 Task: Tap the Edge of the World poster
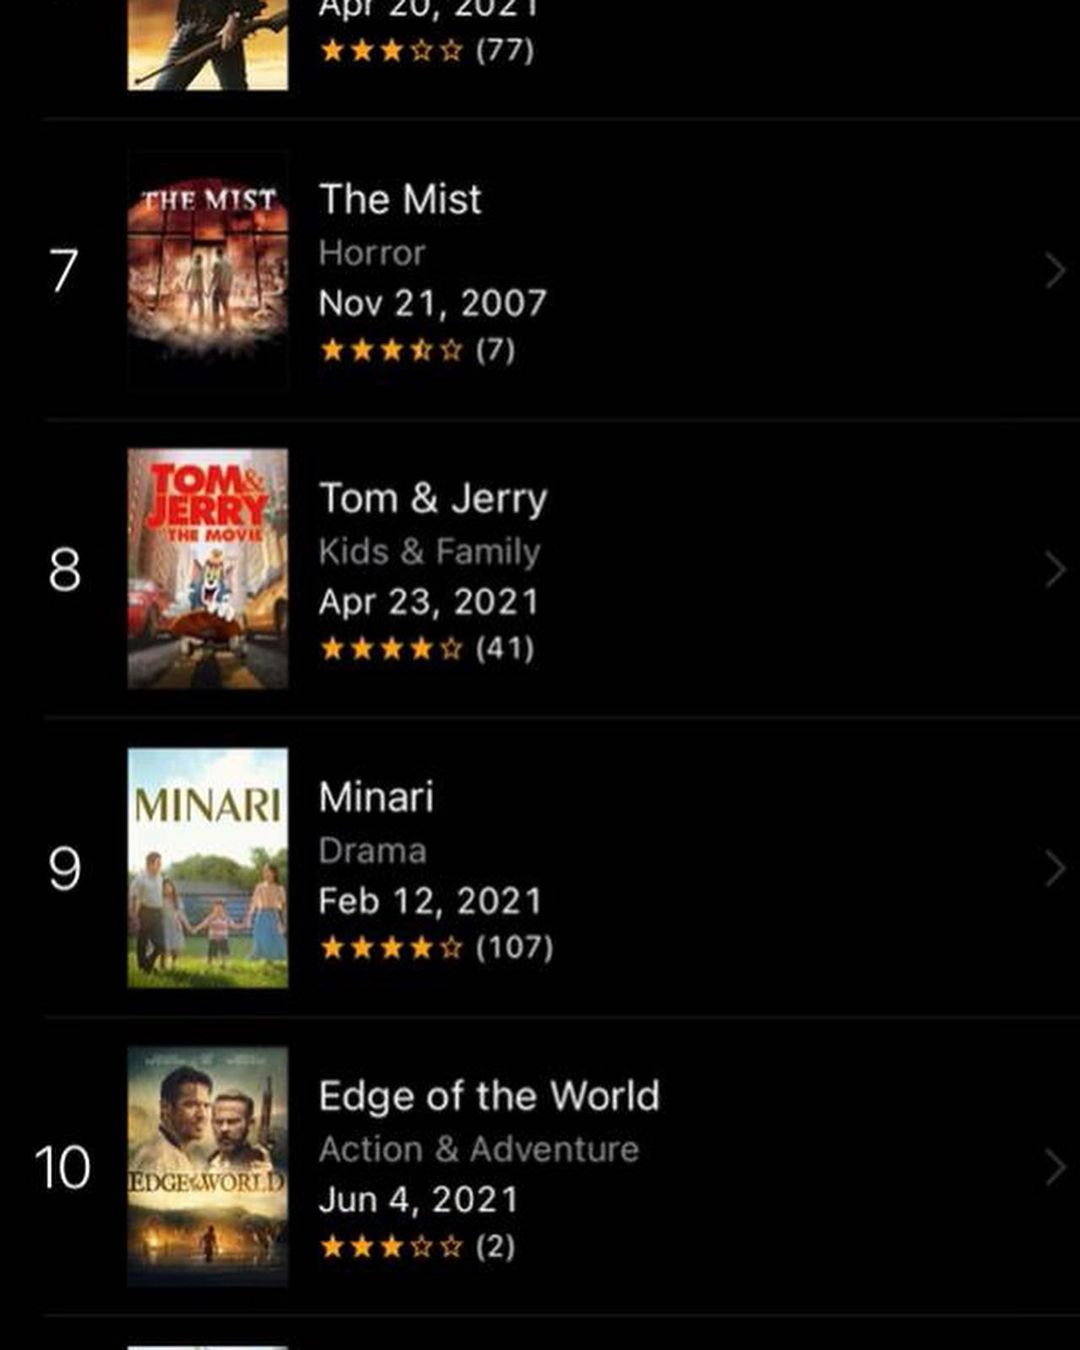[208, 1166]
